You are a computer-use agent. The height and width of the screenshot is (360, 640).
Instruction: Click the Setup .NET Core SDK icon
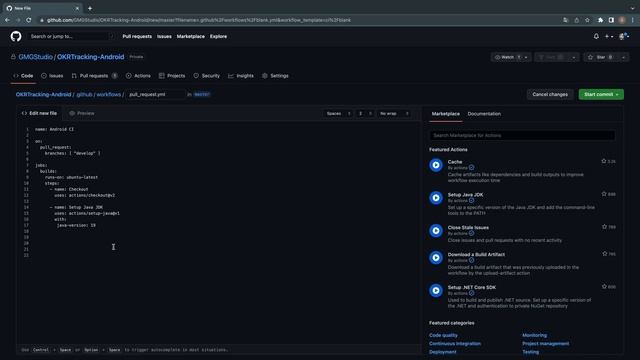tap(436, 291)
